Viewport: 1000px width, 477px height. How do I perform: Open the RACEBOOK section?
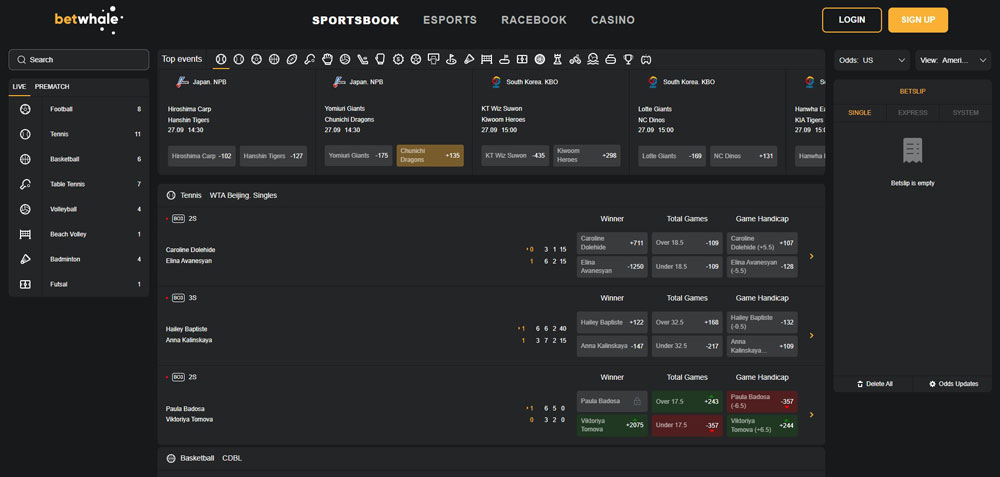(534, 20)
